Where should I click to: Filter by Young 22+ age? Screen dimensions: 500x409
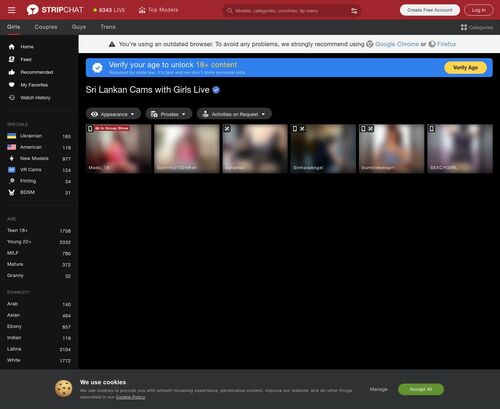pyautogui.click(x=39, y=242)
